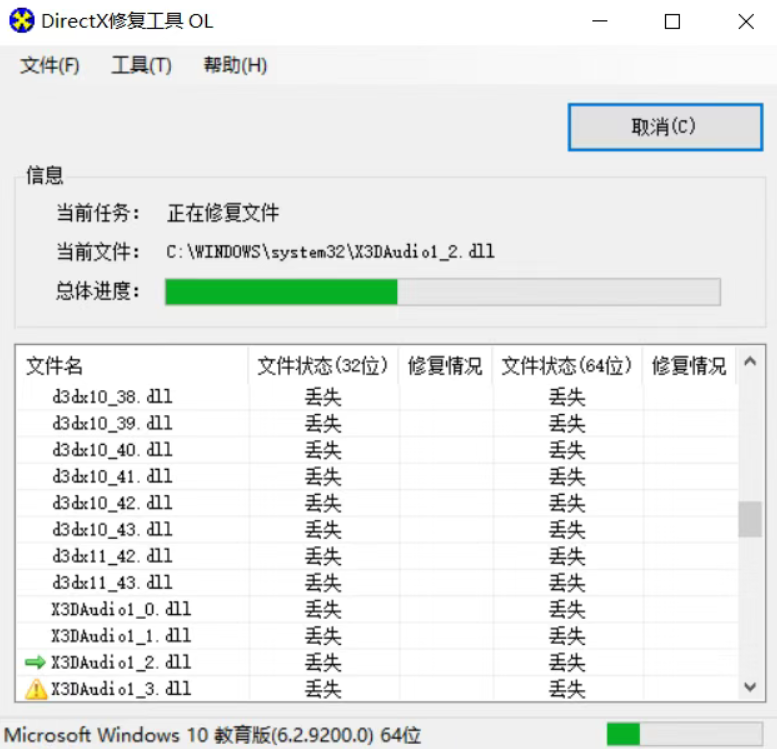Select the d3dx11_42.dll row
The width and height of the screenshot is (777, 749).
(378, 556)
